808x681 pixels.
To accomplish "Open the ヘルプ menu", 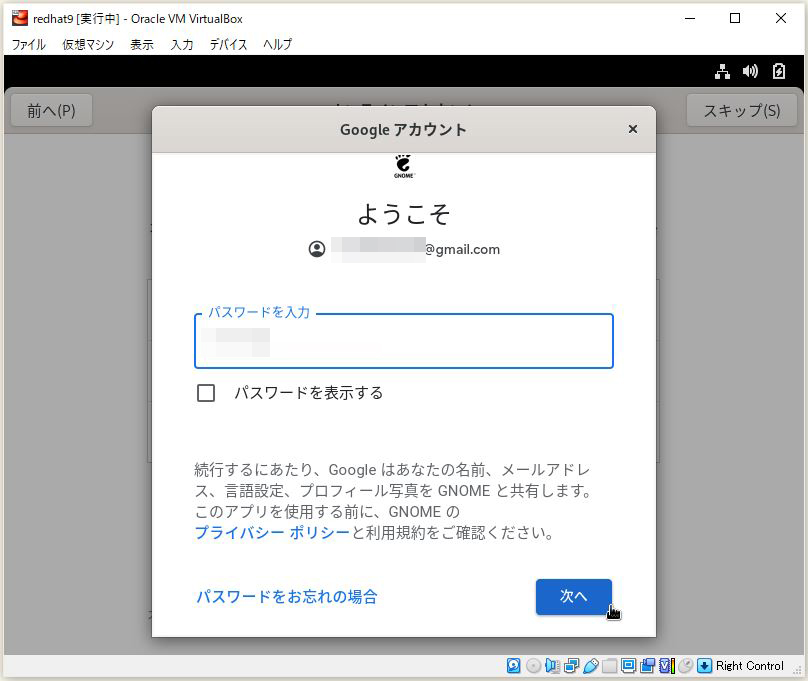I will tap(278, 44).
